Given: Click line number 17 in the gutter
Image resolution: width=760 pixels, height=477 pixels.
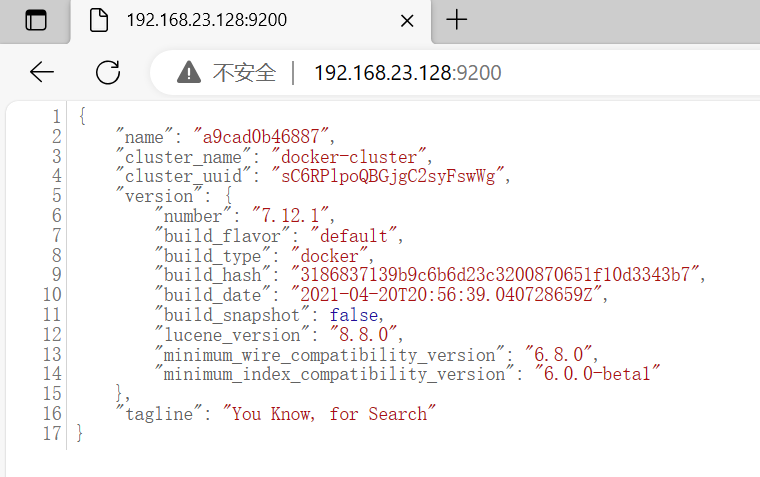Looking at the screenshot, I should click(52, 433).
